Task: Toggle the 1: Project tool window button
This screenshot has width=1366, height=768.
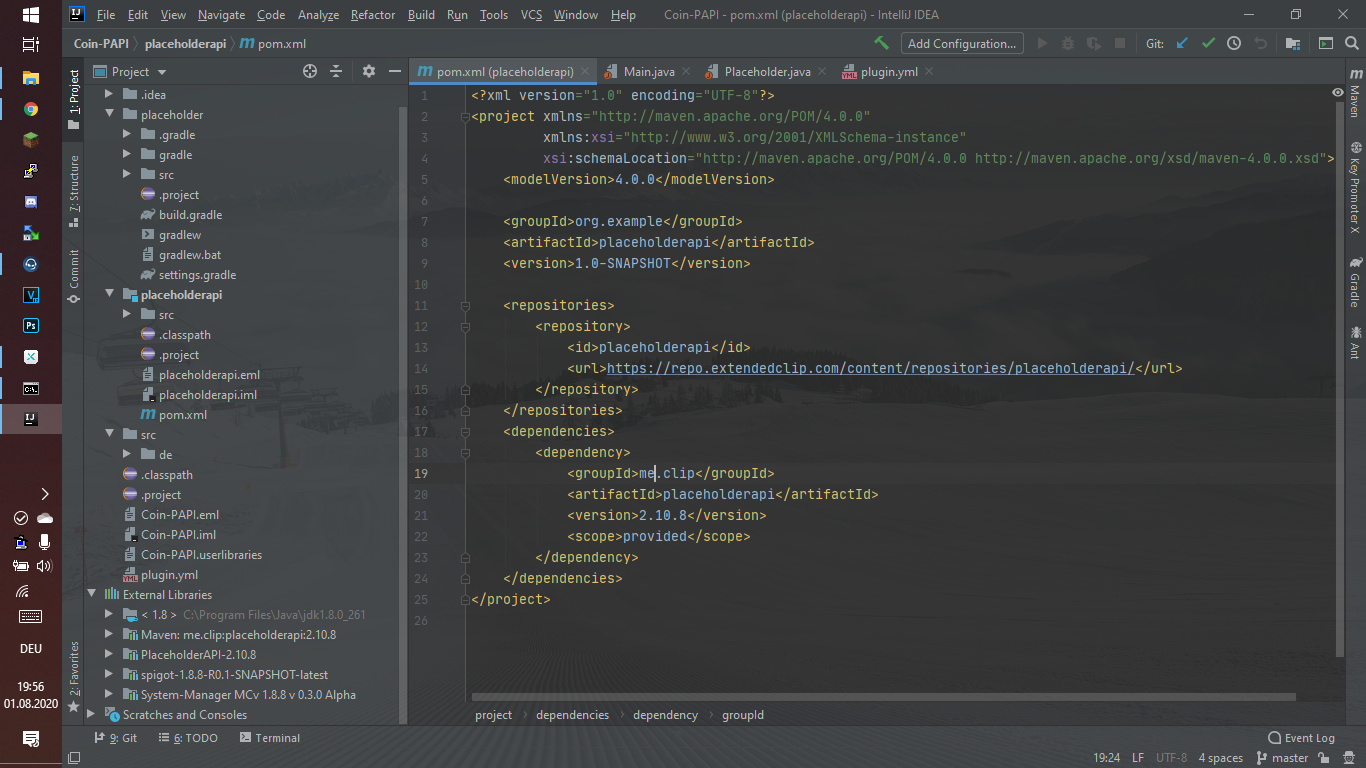Action: tap(73, 100)
